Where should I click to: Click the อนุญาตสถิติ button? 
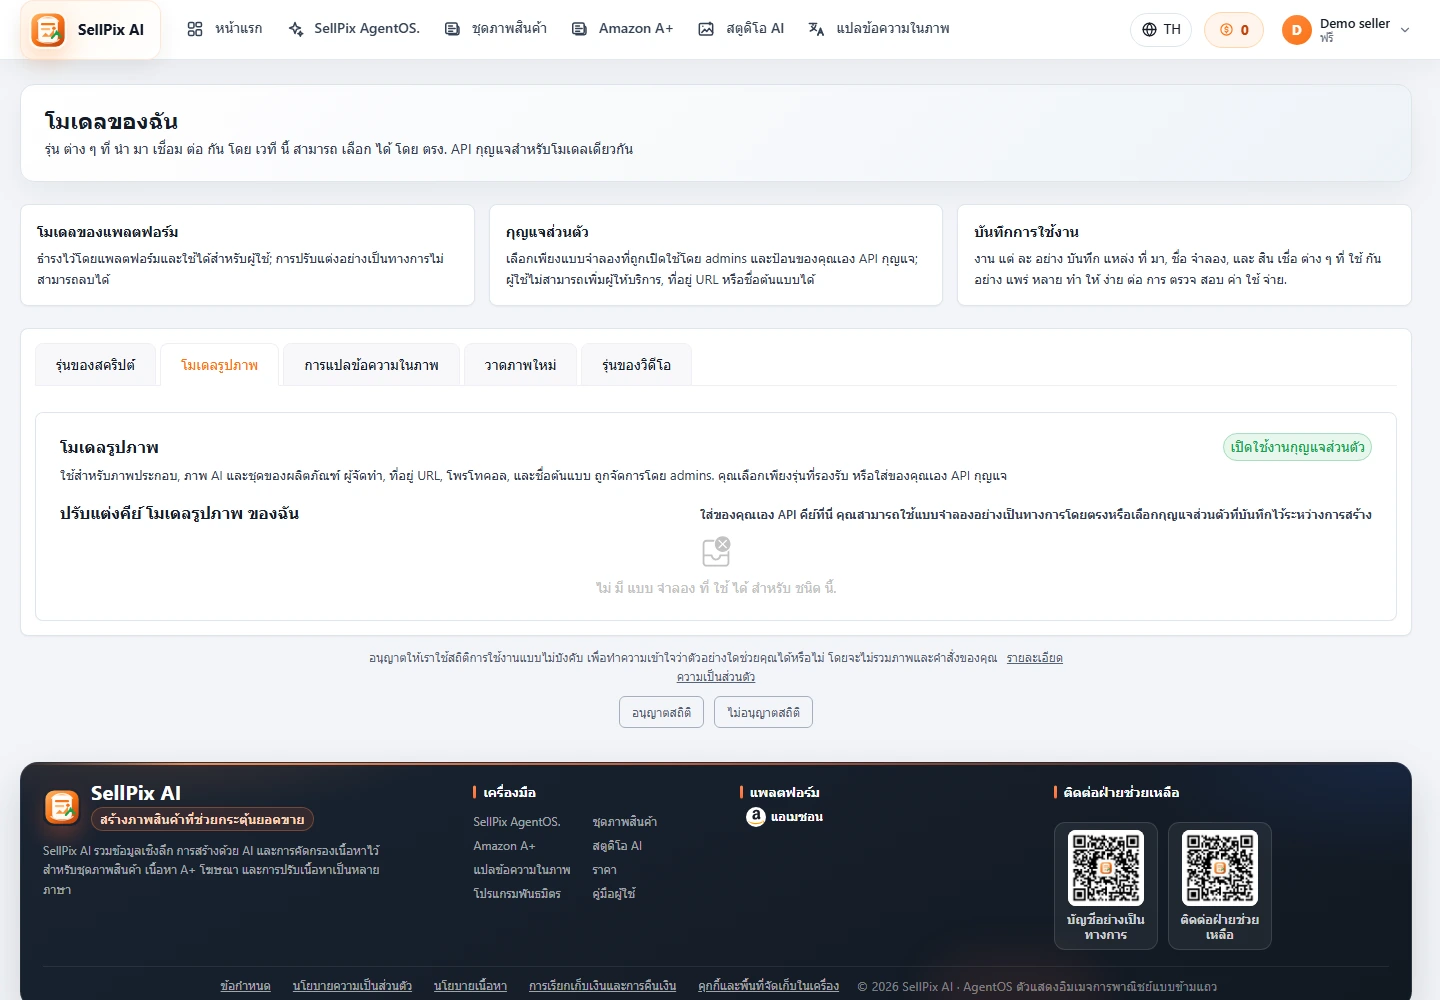tap(661, 712)
